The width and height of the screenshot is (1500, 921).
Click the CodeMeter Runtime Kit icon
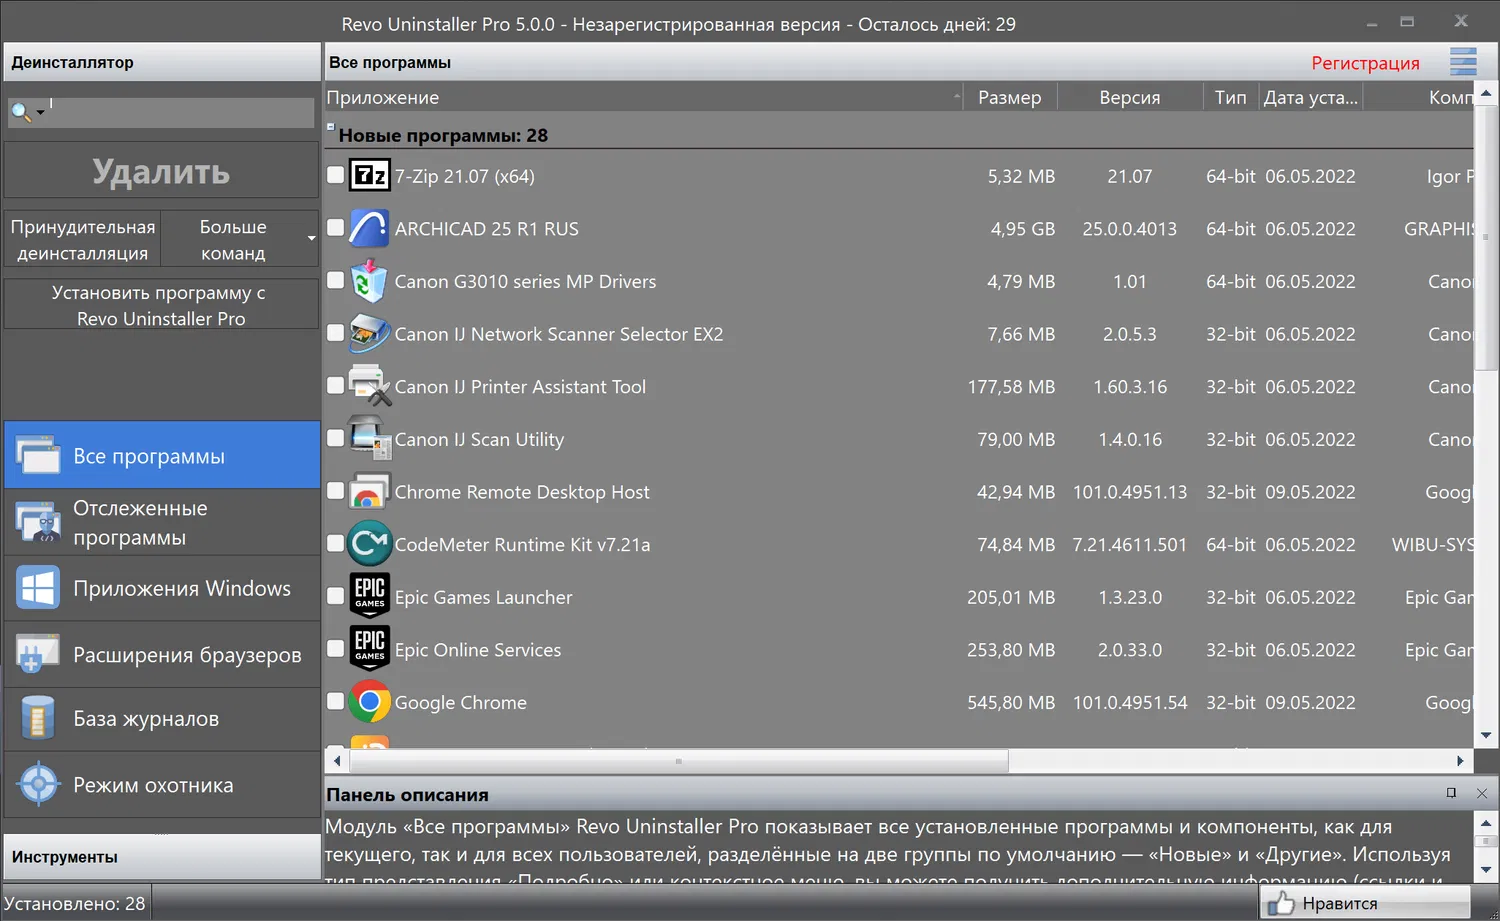click(369, 544)
